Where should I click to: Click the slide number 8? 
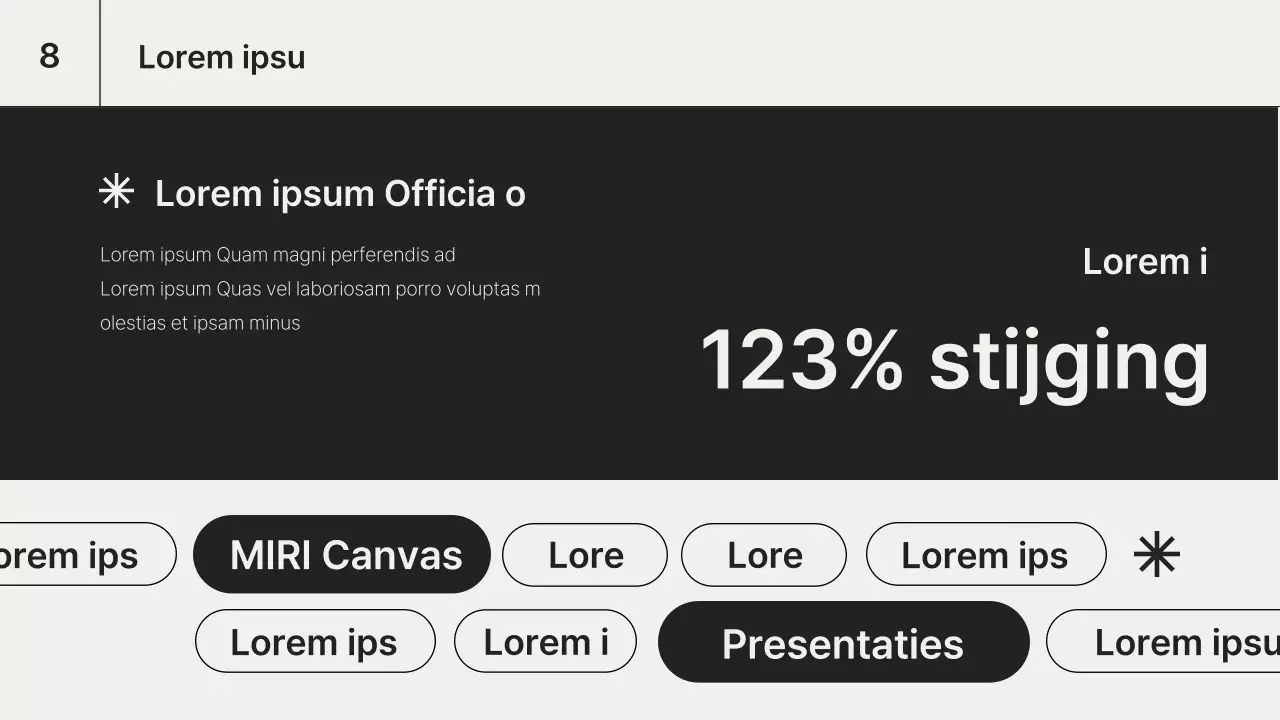pyautogui.click(x=49, y=56)
